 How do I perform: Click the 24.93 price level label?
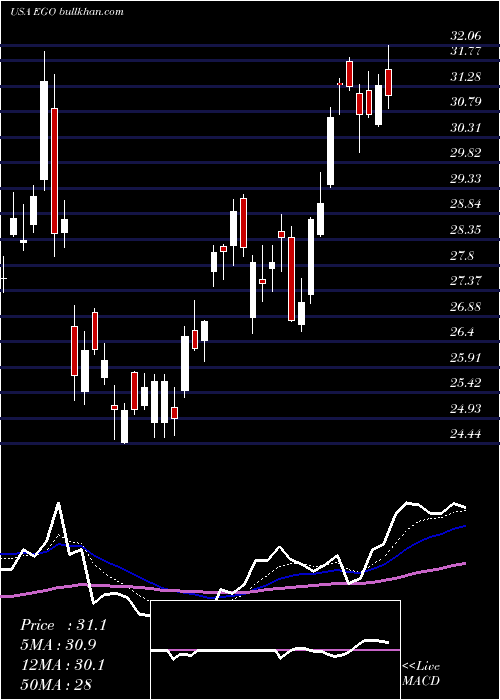(466, 408)
